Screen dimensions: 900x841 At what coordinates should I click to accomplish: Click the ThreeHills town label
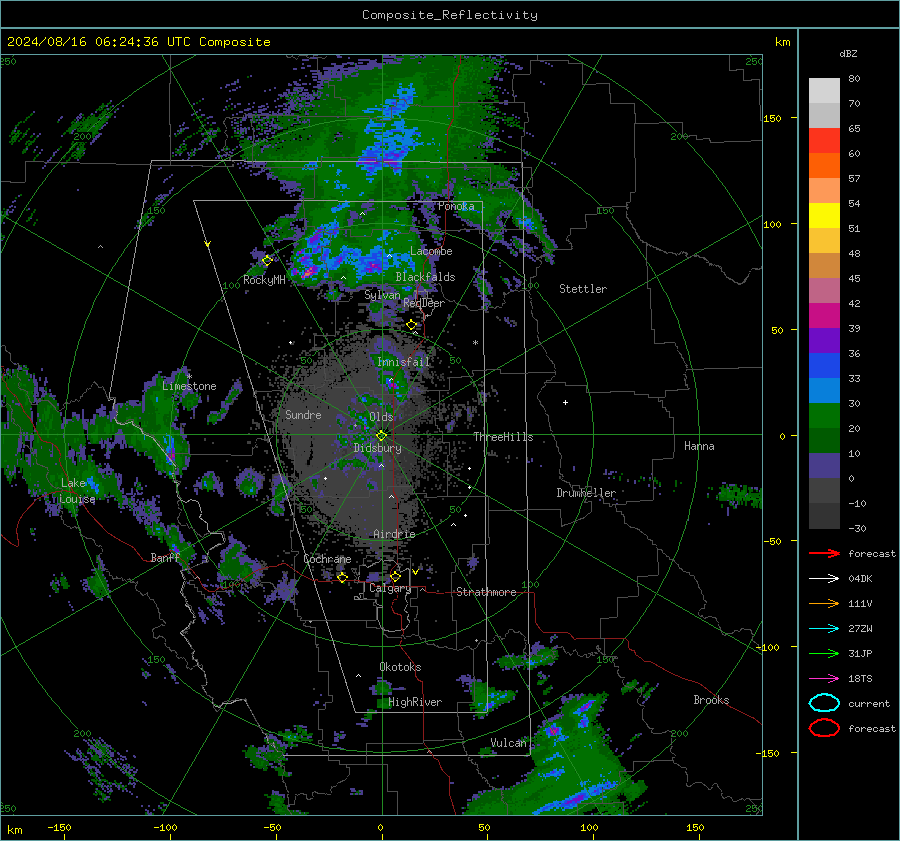pos(503,437)
